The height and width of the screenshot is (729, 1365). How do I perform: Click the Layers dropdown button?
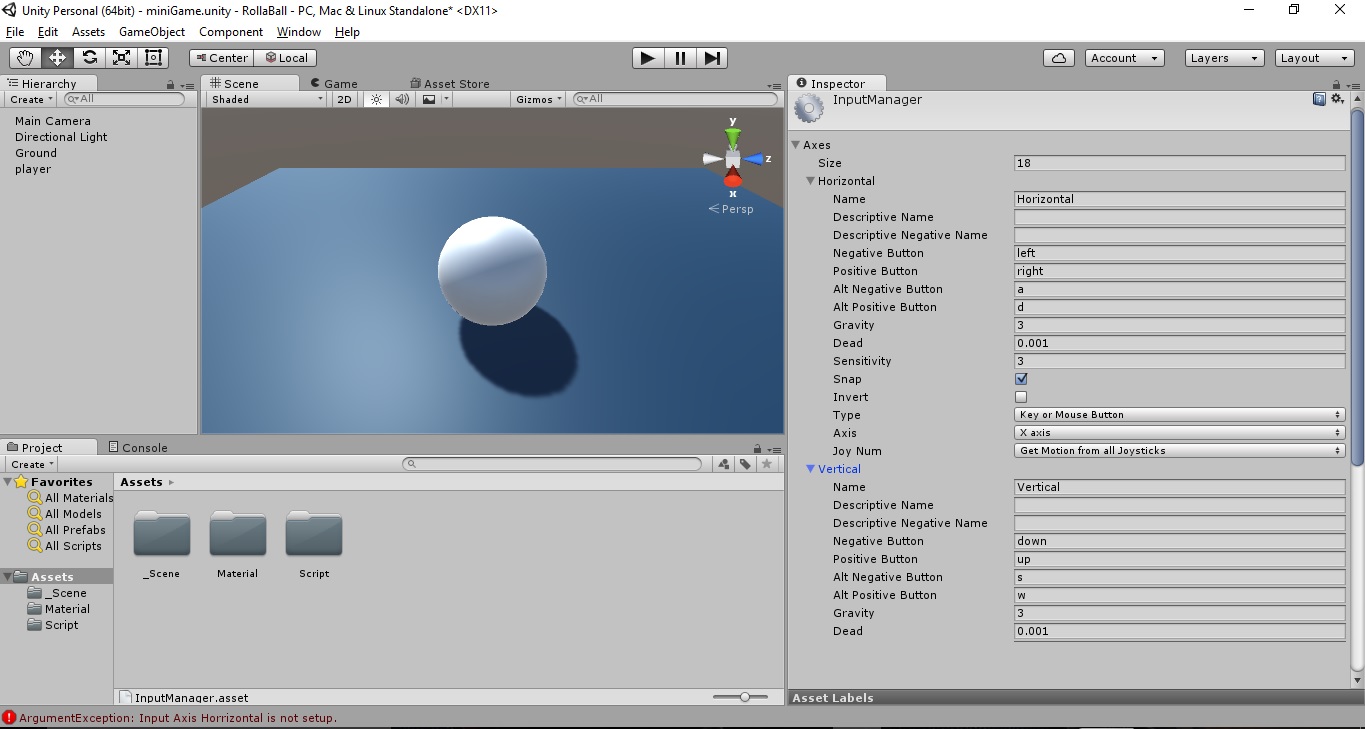point(1223,57)
